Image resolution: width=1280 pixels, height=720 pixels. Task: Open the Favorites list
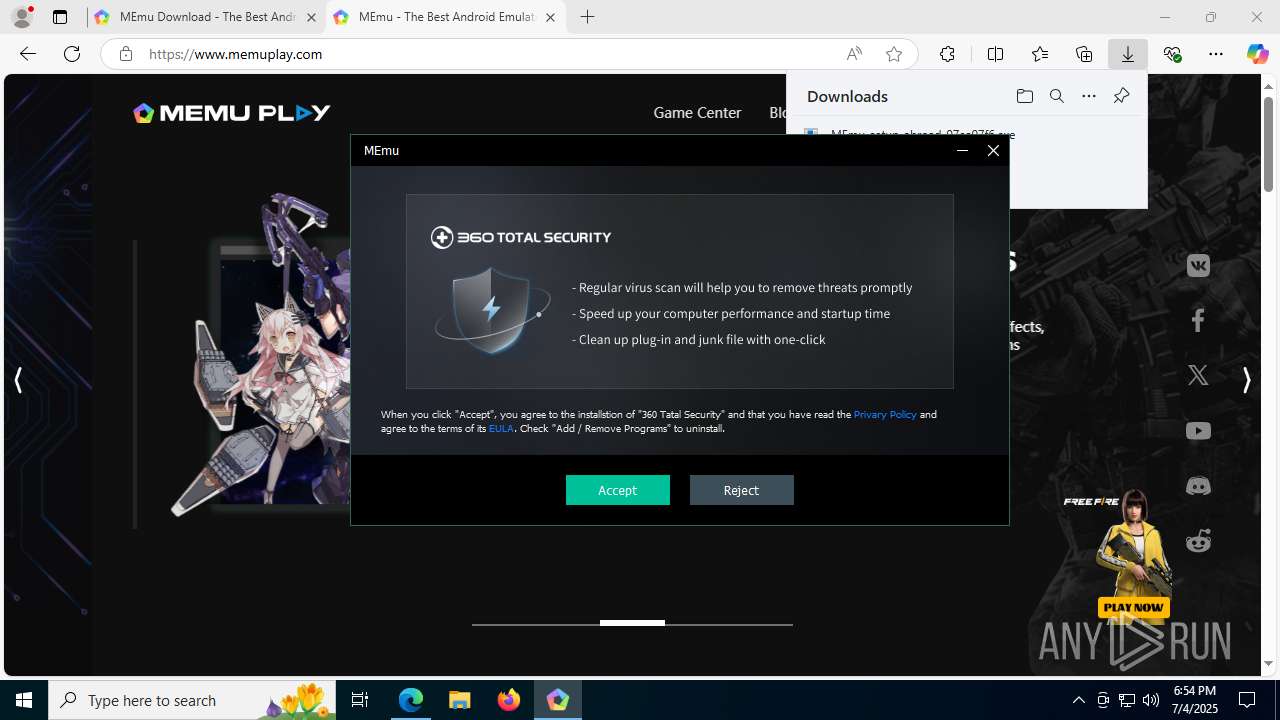[x=1039, y=54]
